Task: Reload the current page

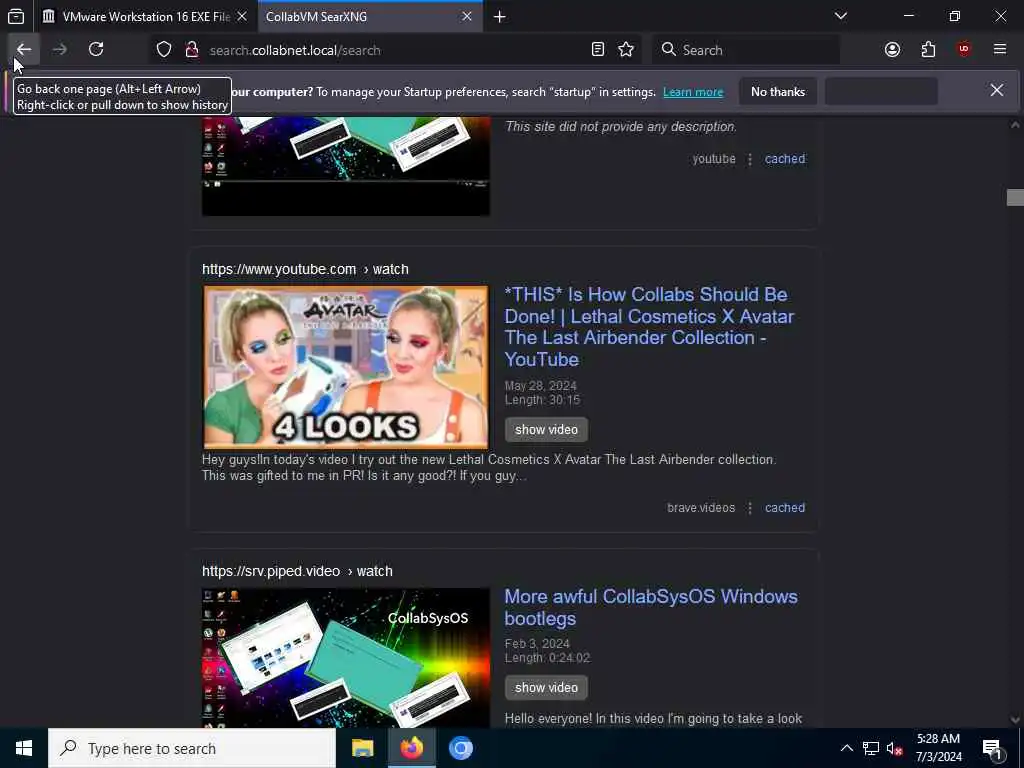Action: 96,50
